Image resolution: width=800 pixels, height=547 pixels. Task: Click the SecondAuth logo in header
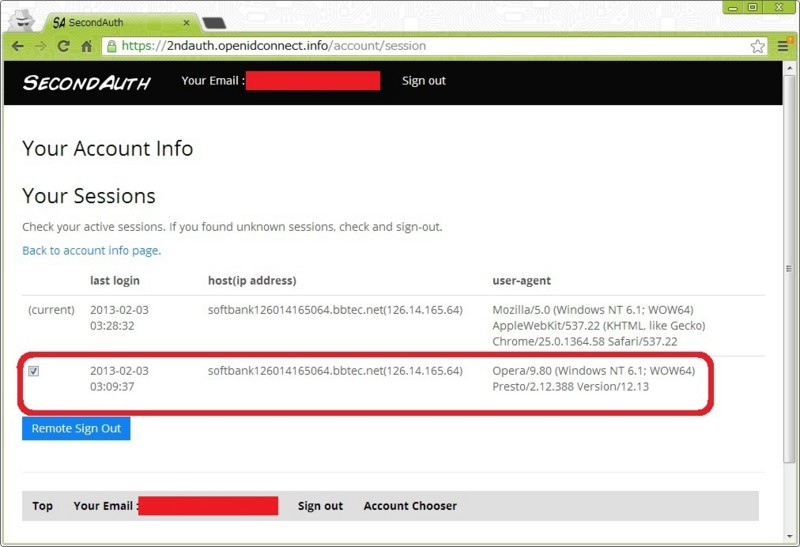[87, 82]
